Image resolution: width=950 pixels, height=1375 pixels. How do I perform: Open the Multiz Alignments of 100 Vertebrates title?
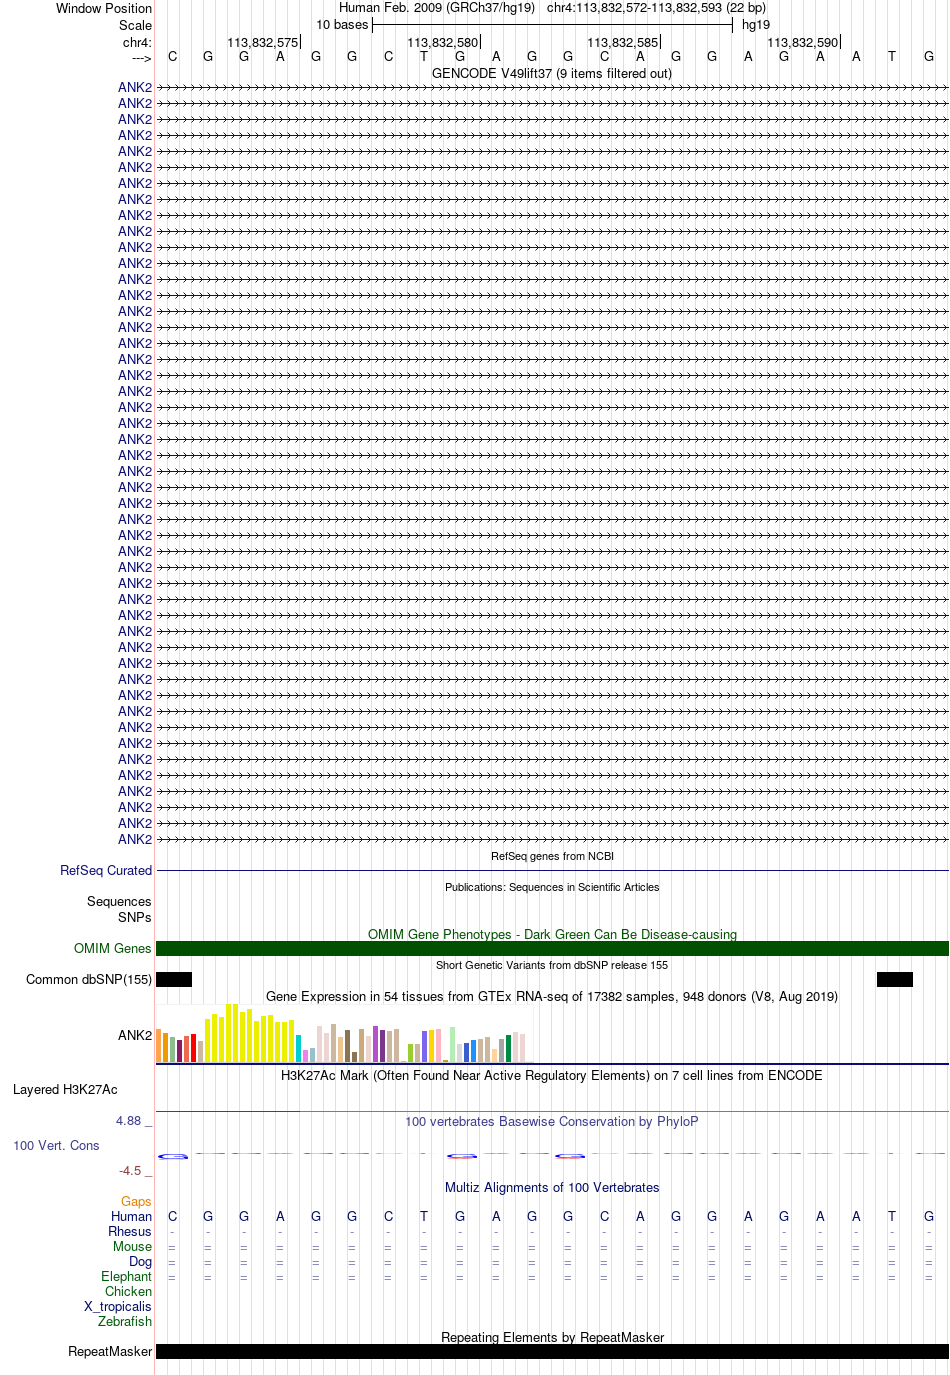click(x=552, y=1187)
